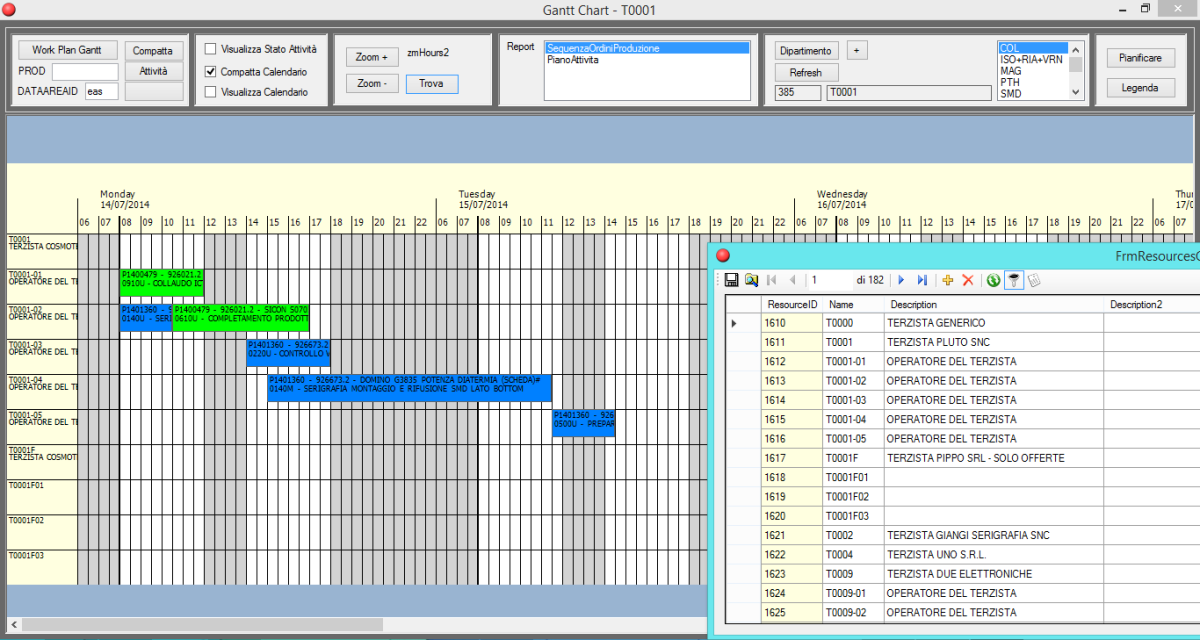Click the field showing 385
This screenshot has width=1200, height=640.
pos(798,93)
